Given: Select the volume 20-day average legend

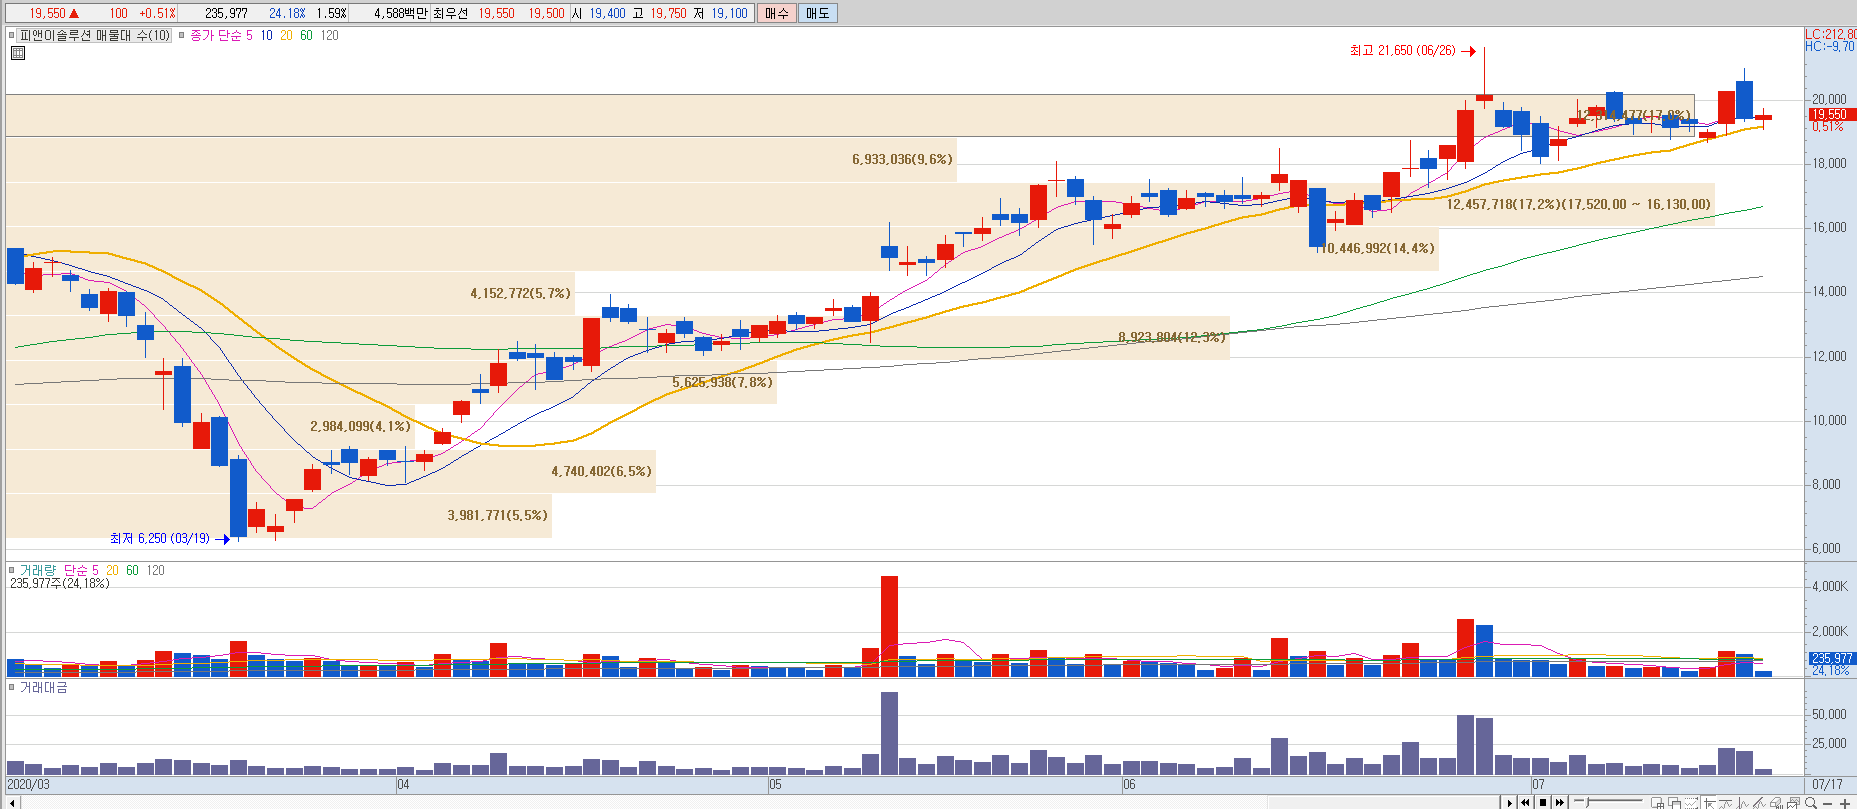Looking at the screenshot, I should click(112, 570).
